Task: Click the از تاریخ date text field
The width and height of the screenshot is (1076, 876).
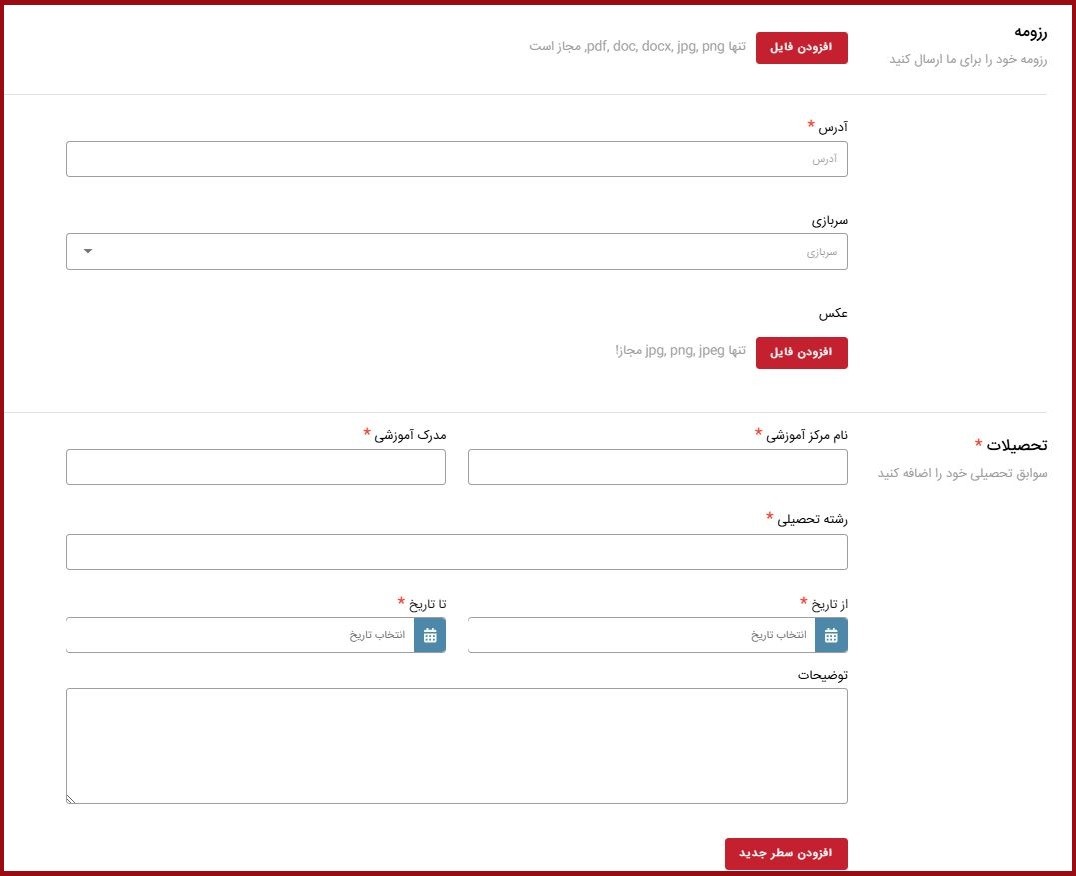Action: [641, 635]
